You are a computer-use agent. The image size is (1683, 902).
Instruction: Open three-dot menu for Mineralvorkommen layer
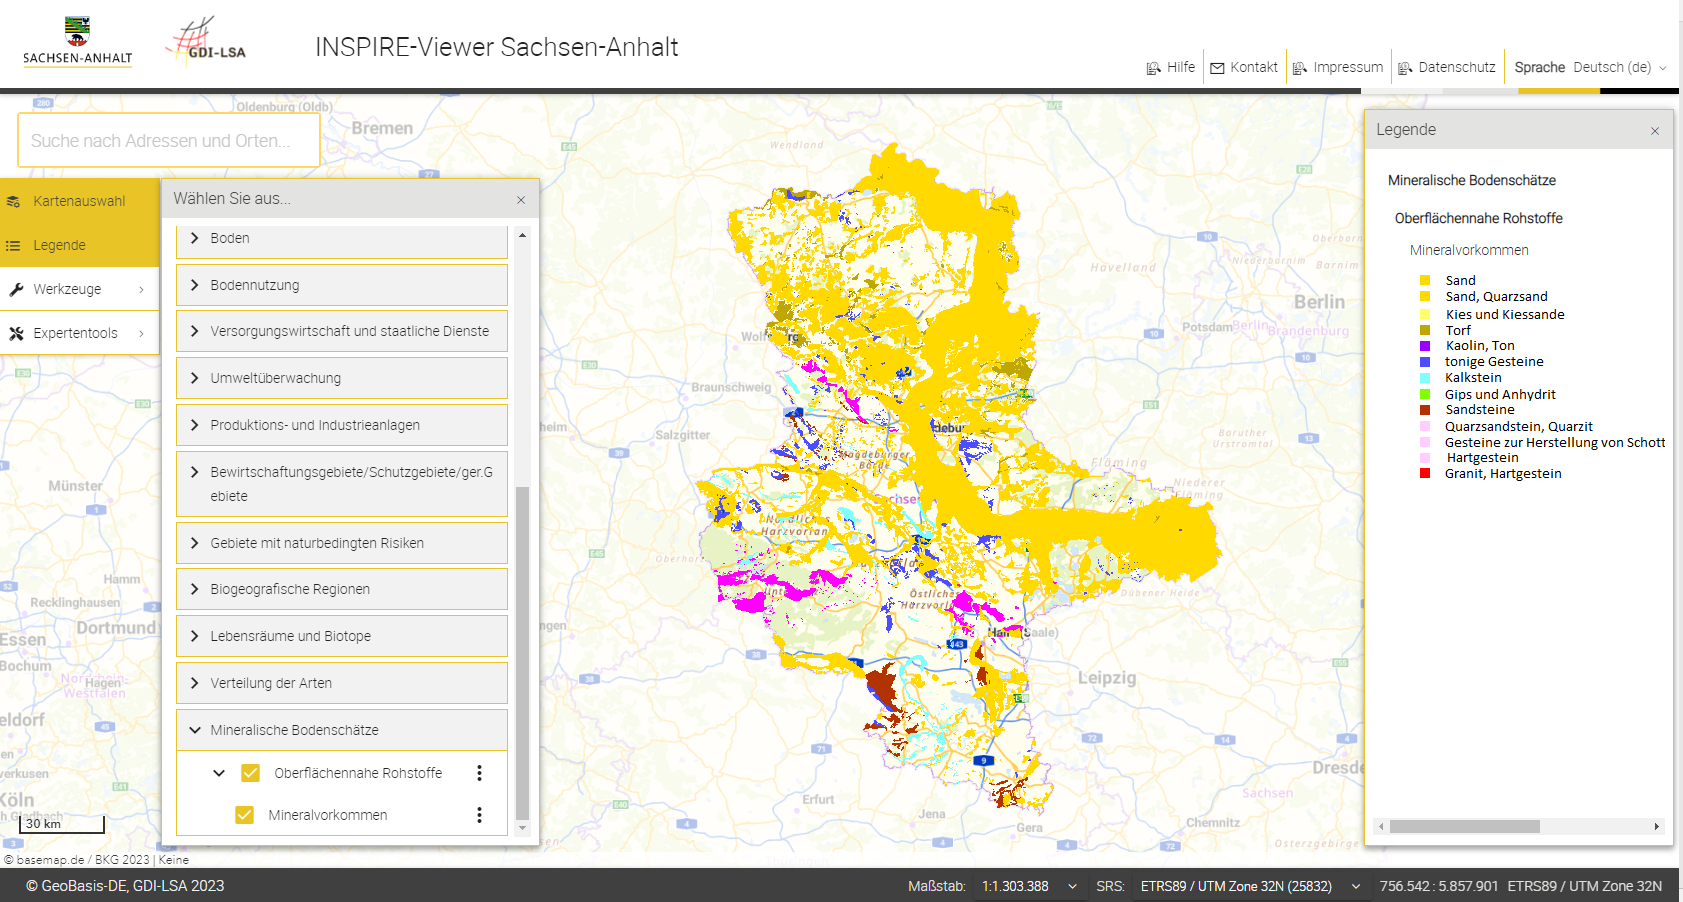coord(479,815)
